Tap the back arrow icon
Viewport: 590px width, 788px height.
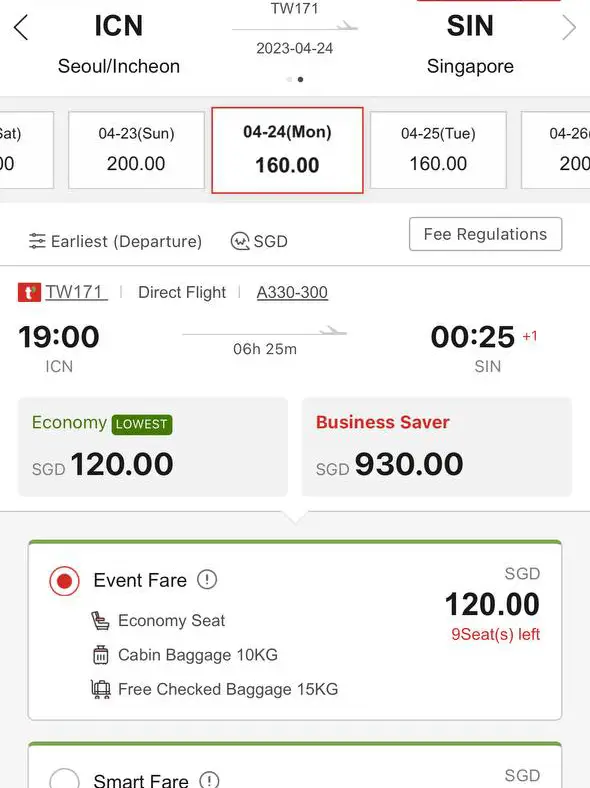point(21,27)
